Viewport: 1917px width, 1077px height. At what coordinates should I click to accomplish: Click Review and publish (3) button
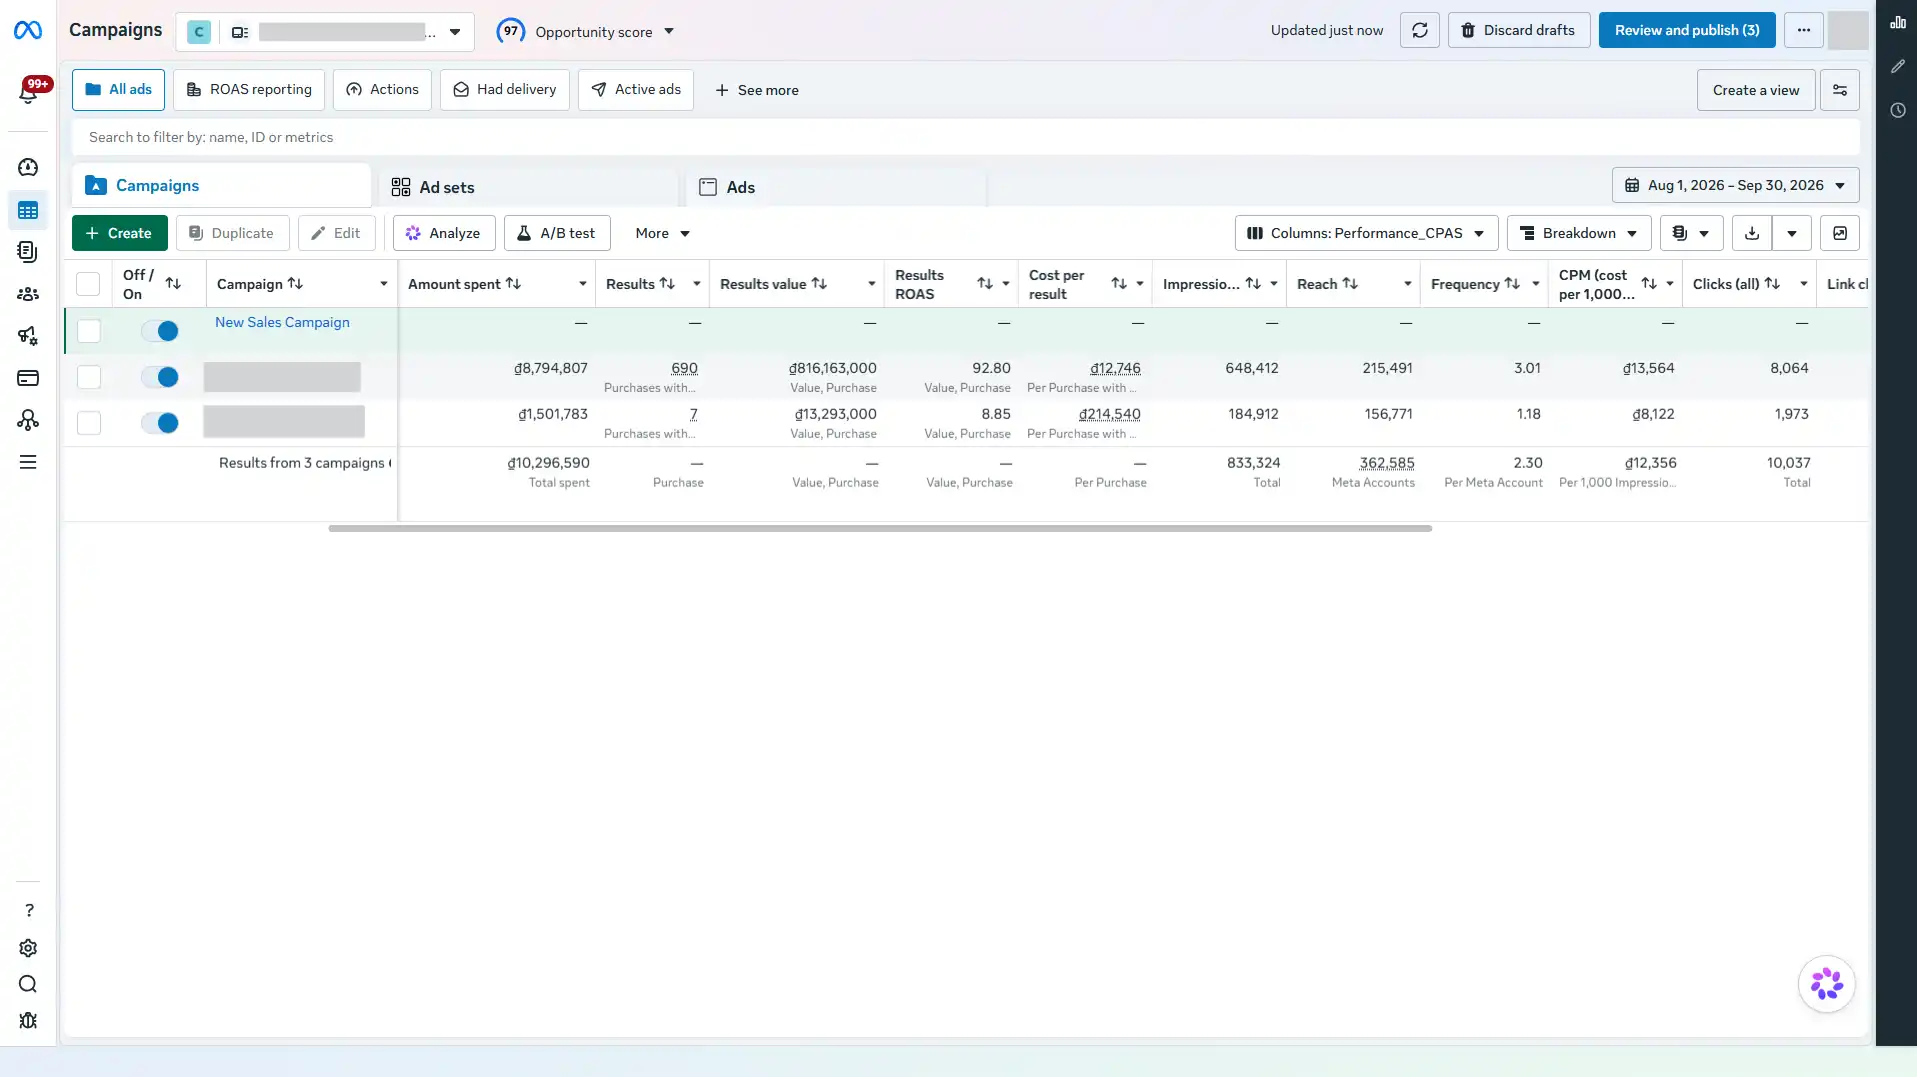pyautogui.click(x=1687, y=30)
